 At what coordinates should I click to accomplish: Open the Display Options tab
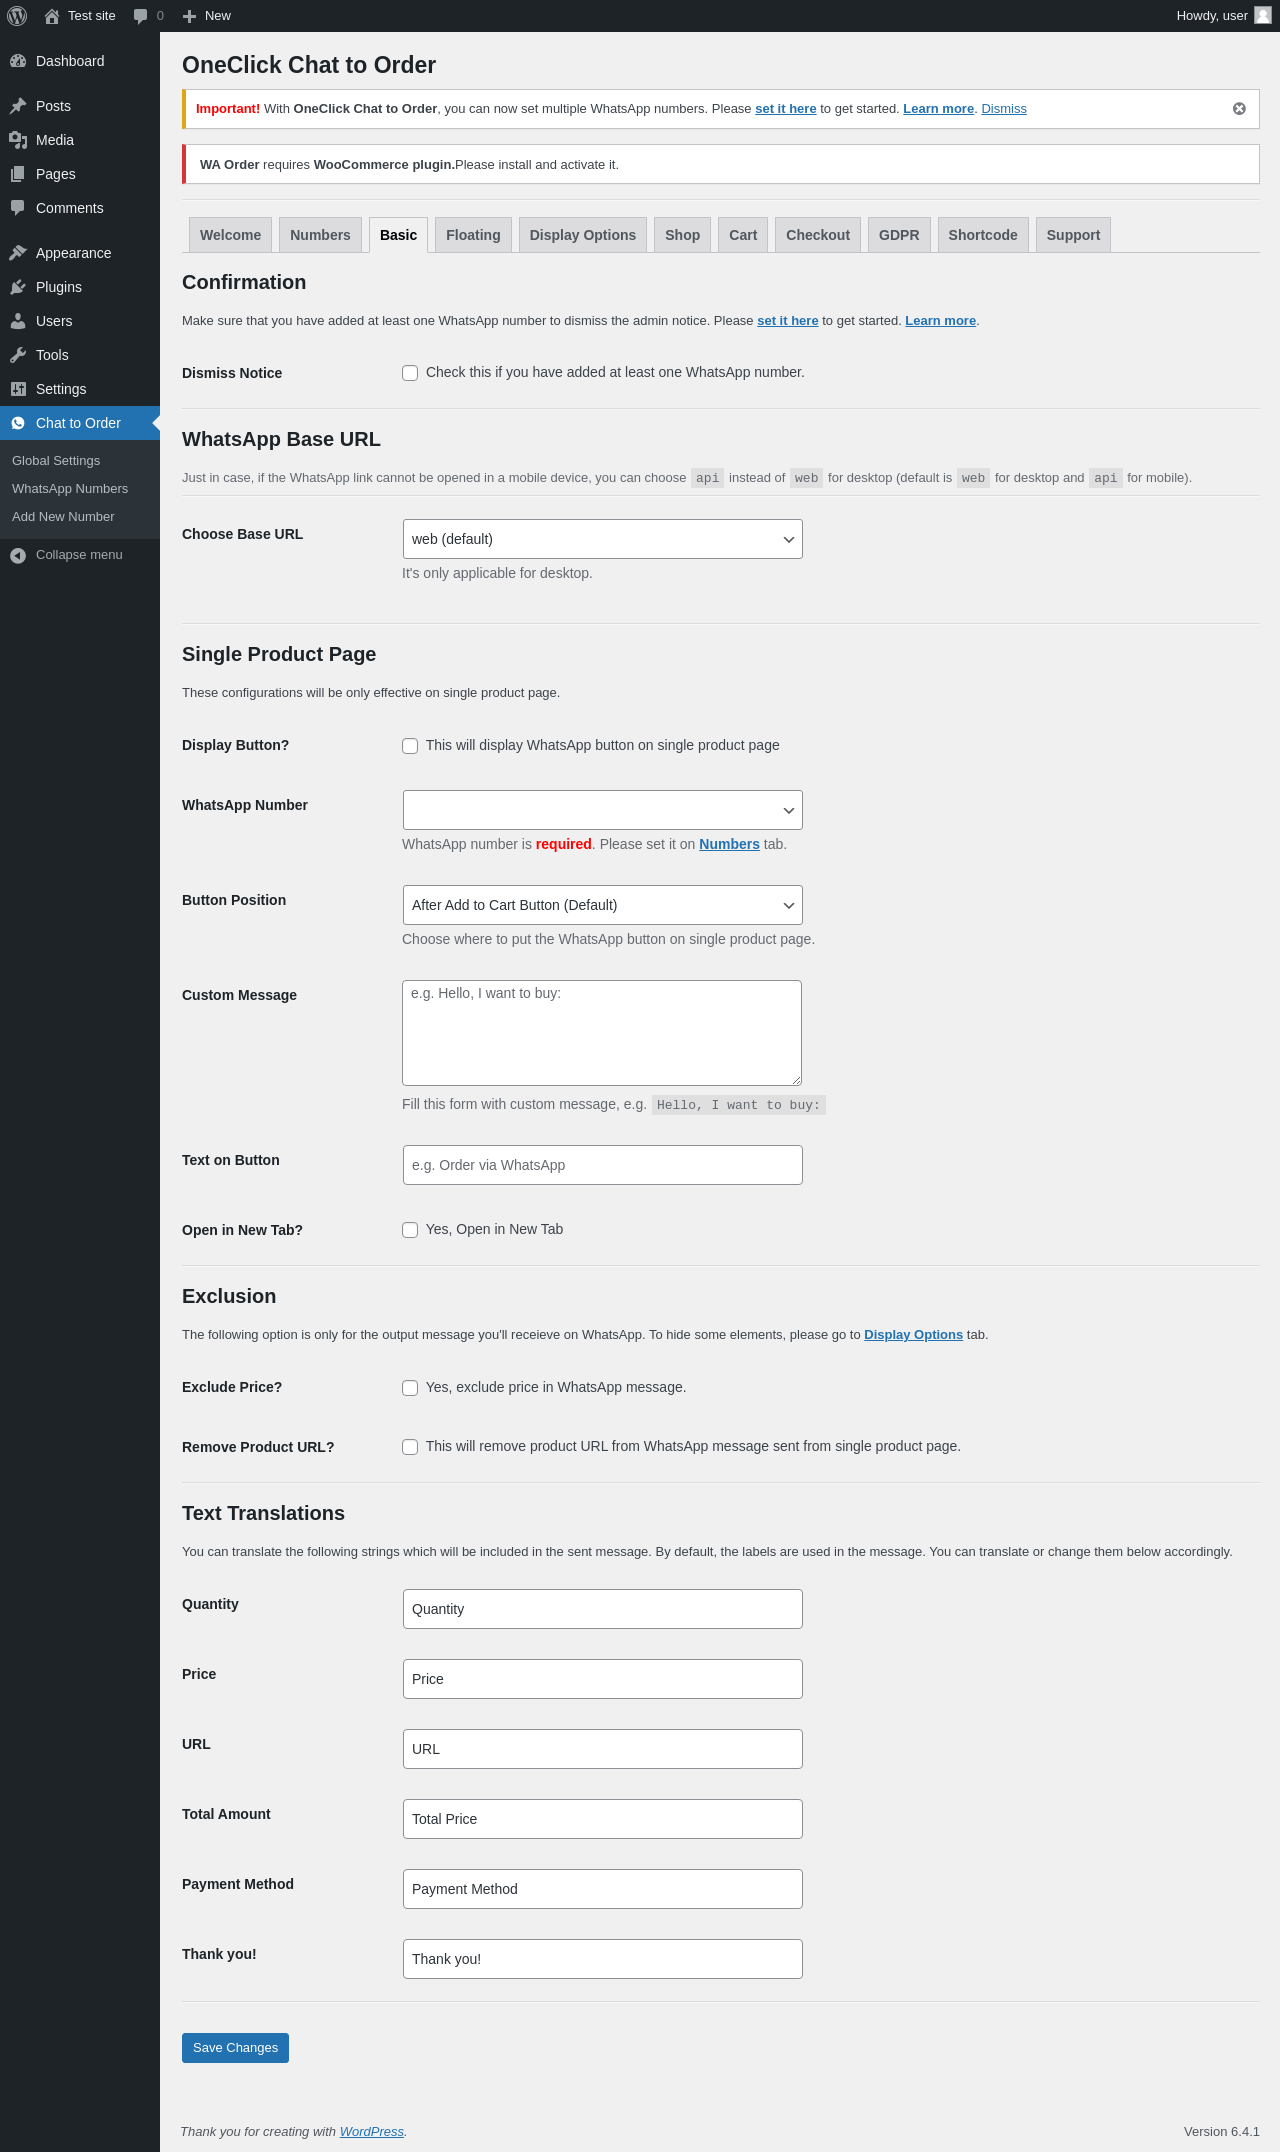pyautogui.click(x=583, y=235)
